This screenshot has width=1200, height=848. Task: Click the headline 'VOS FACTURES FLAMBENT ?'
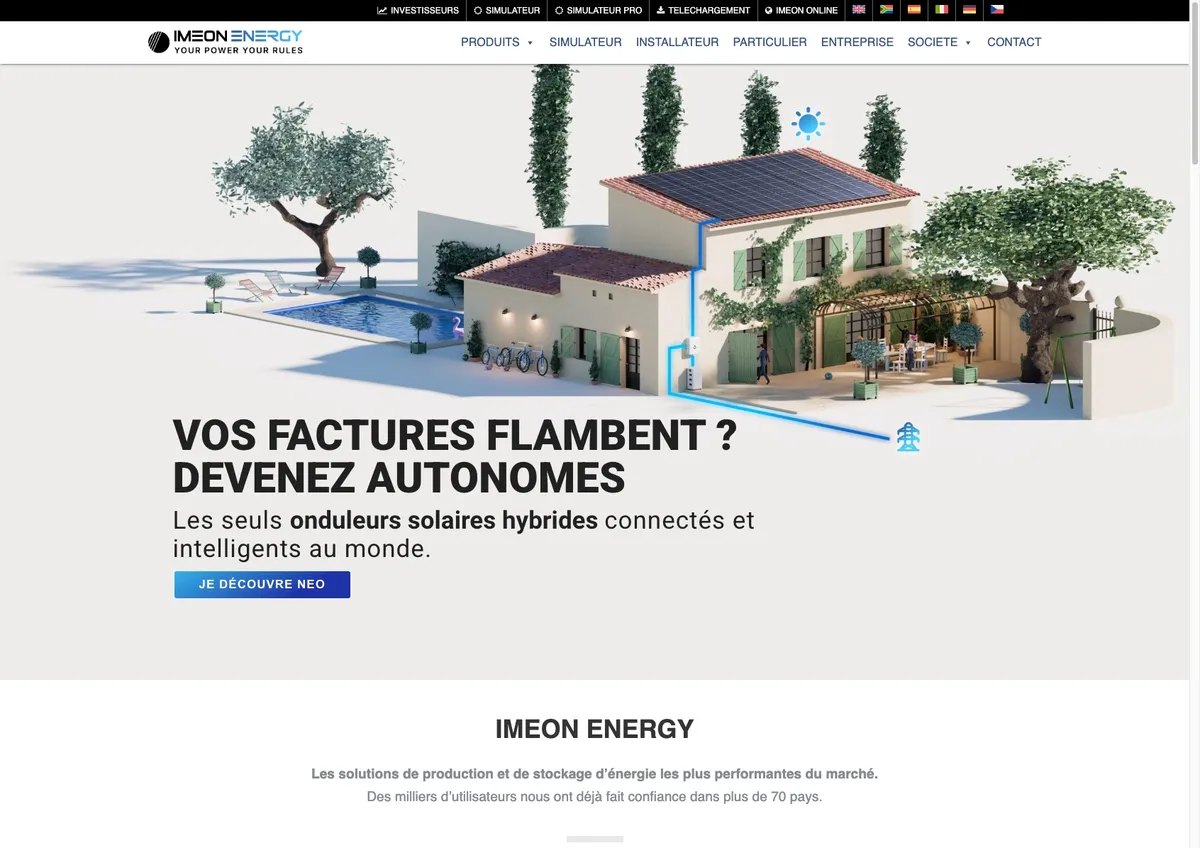tap(455, 436)
